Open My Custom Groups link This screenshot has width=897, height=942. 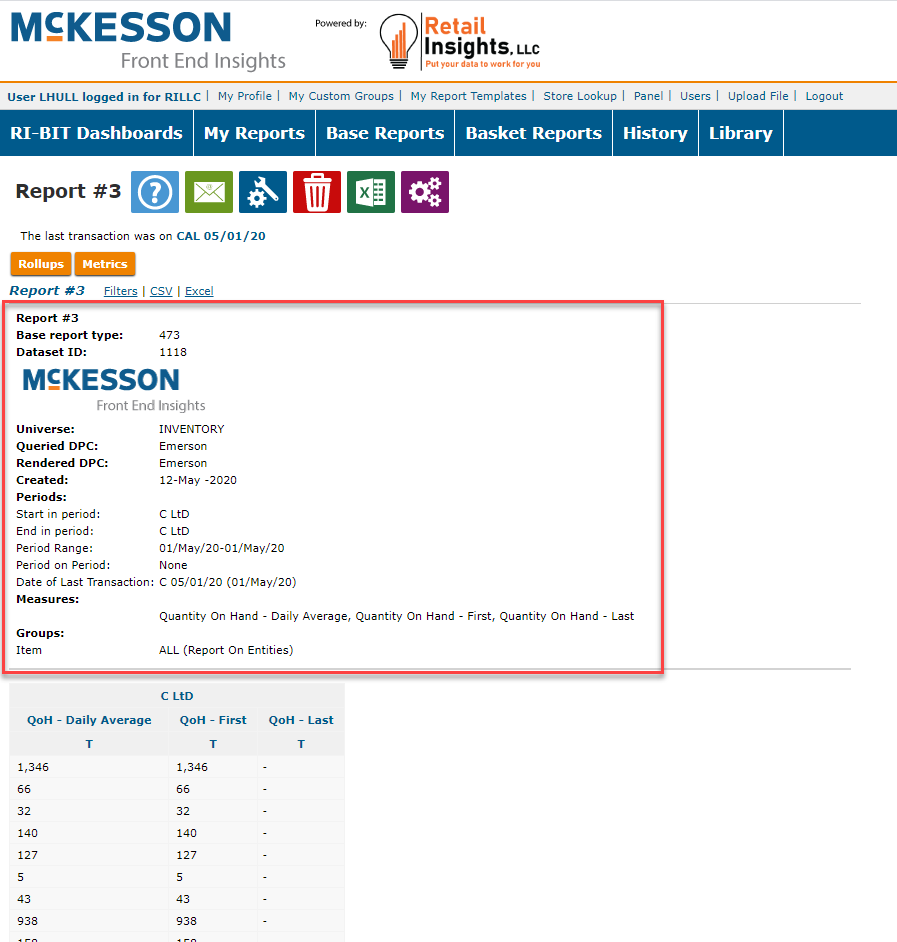point(341,96)
